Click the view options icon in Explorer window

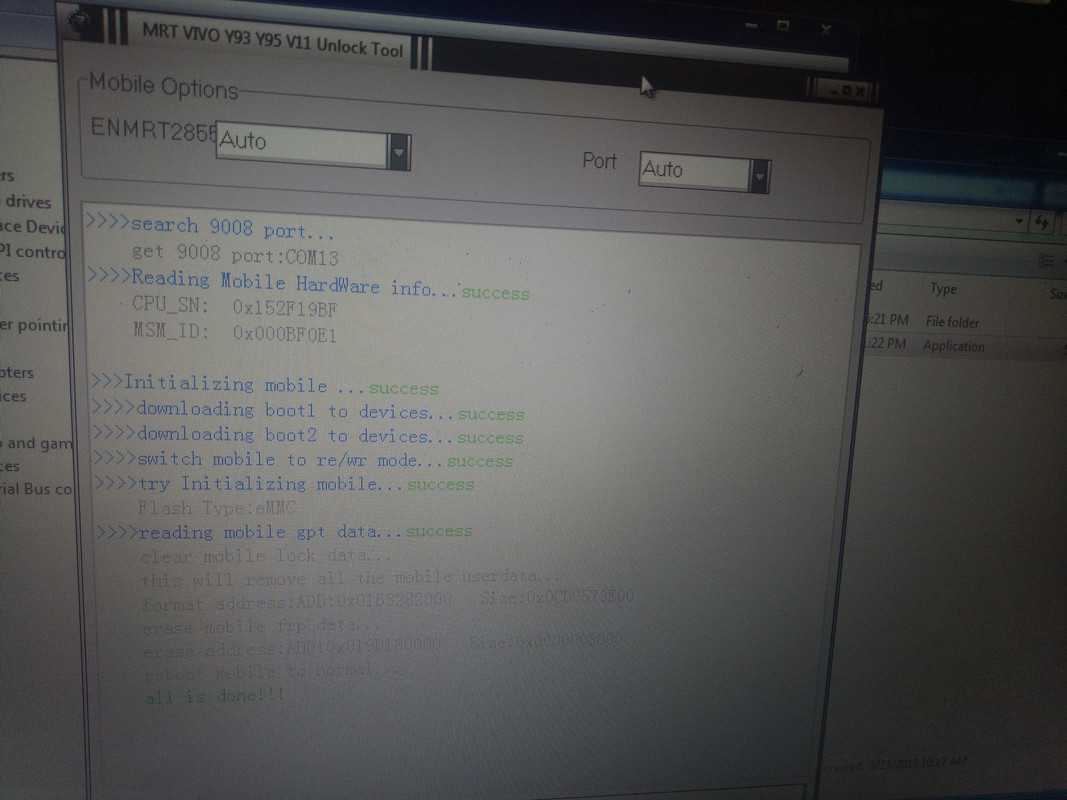coord(1046,261)
